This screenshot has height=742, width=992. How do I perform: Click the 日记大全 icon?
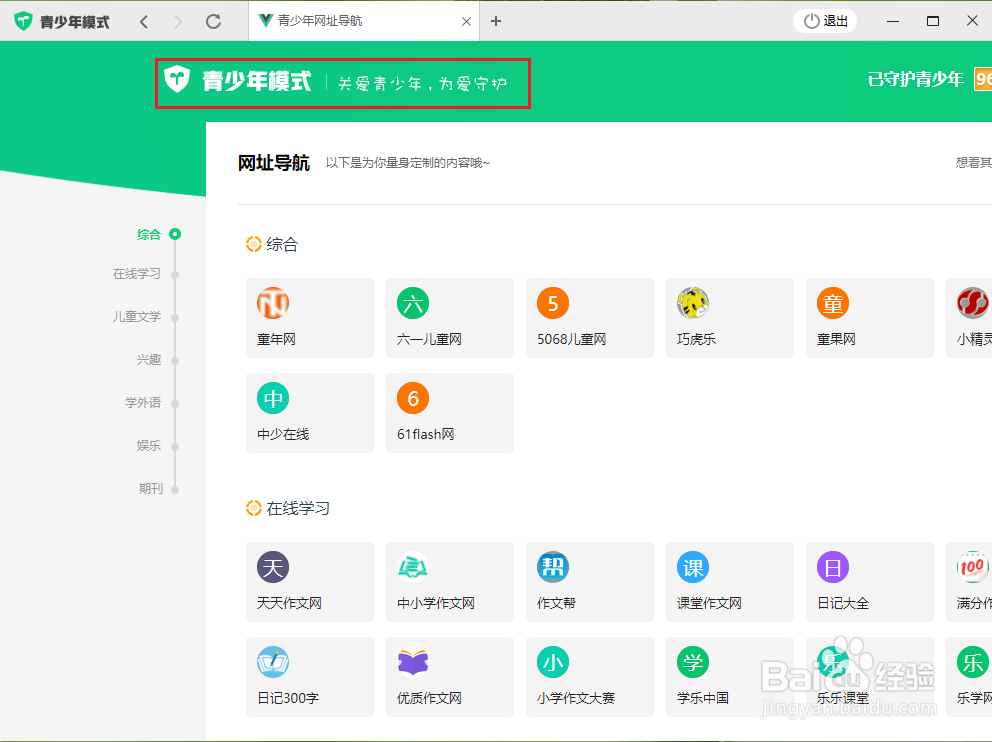pyautogui.click(x=869, y=582)
